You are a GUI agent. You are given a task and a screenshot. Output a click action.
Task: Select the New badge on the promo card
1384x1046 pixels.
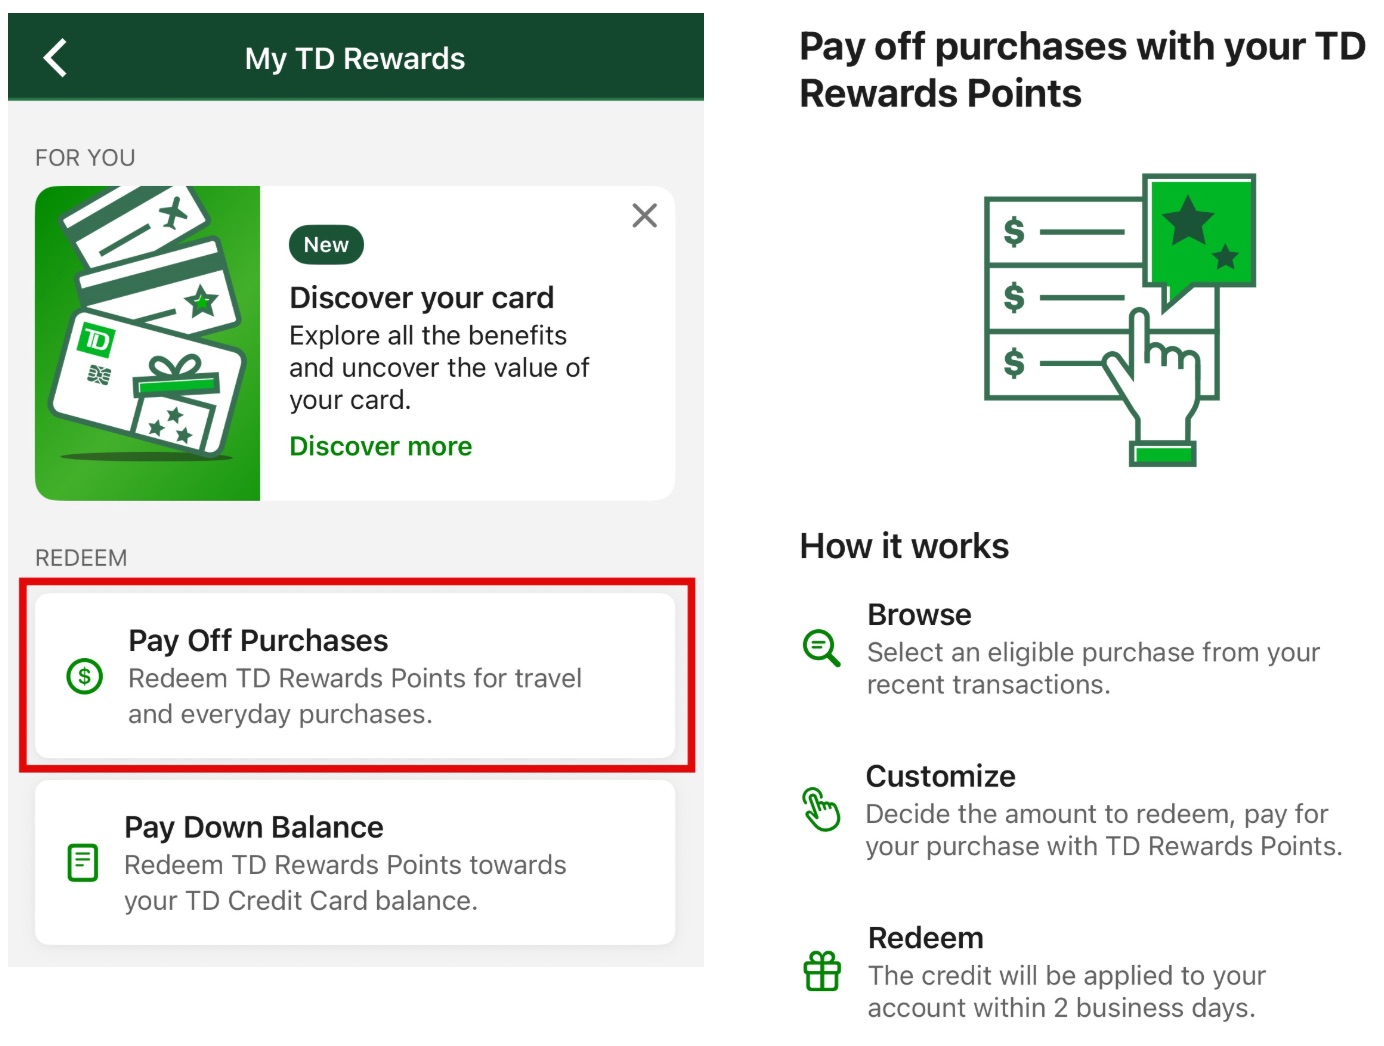click(x=324, y=244)
